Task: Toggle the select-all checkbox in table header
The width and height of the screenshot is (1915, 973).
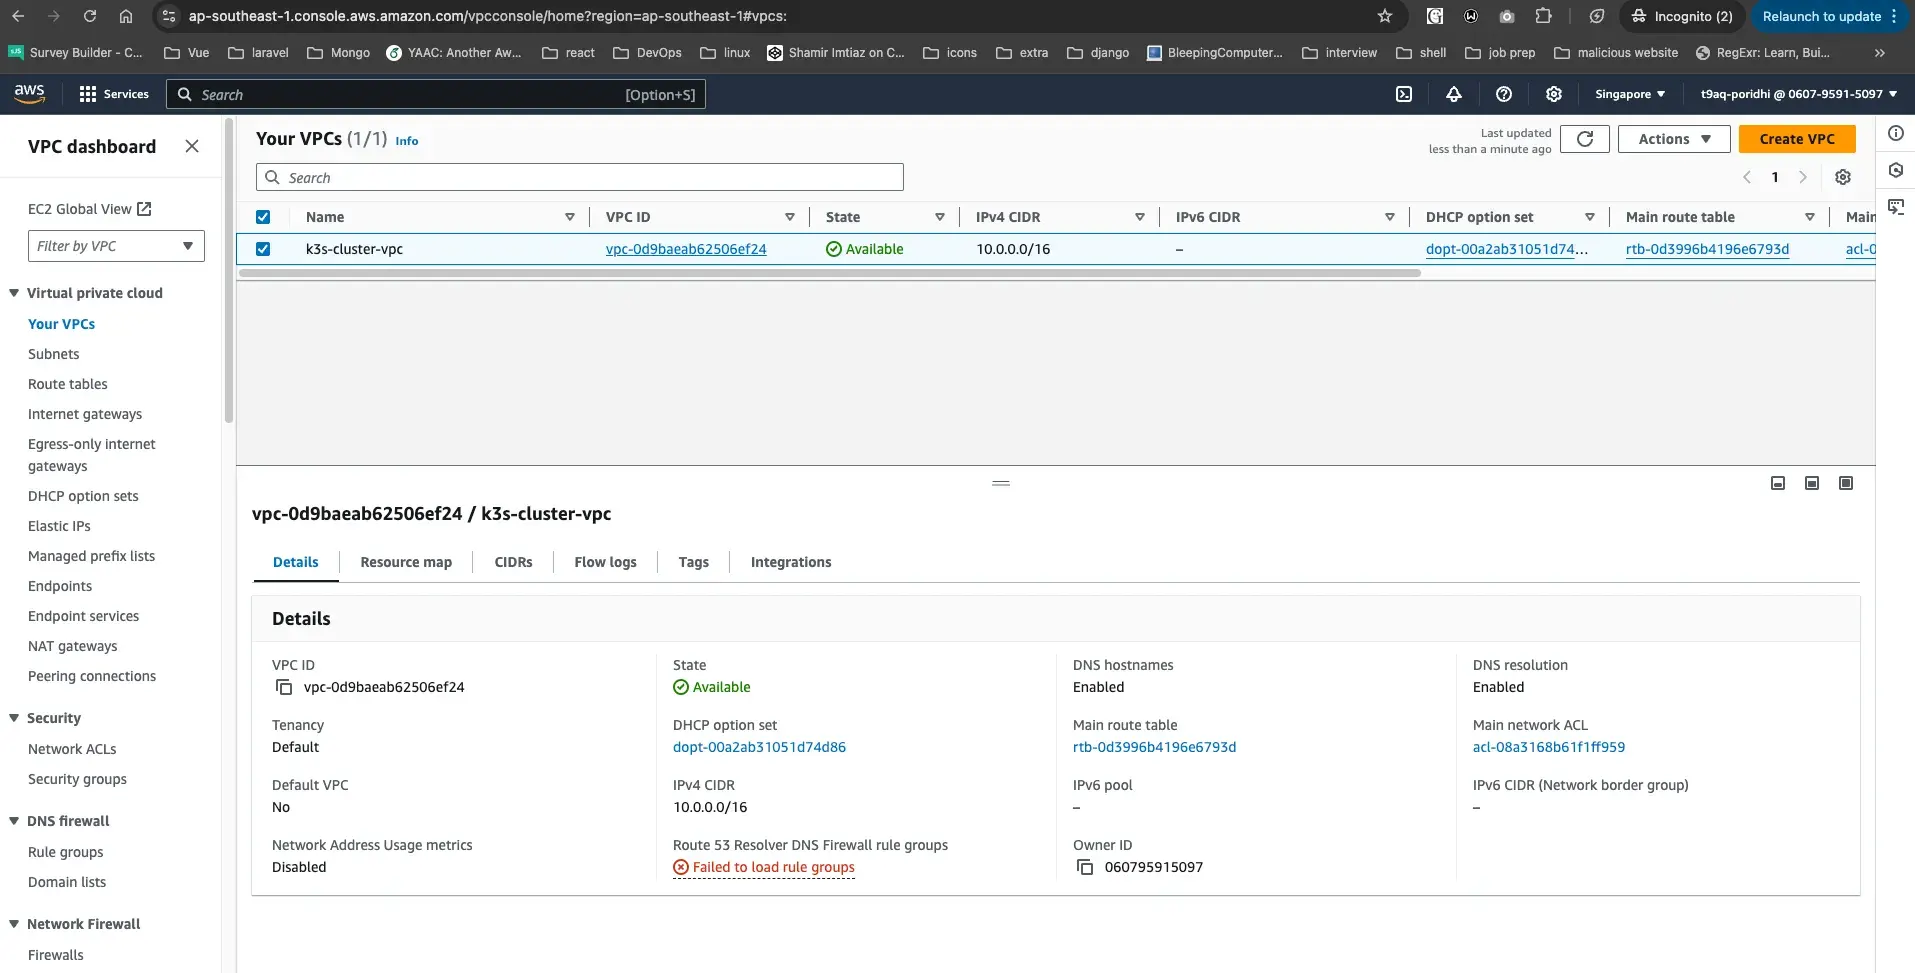Action: [263, 217]
